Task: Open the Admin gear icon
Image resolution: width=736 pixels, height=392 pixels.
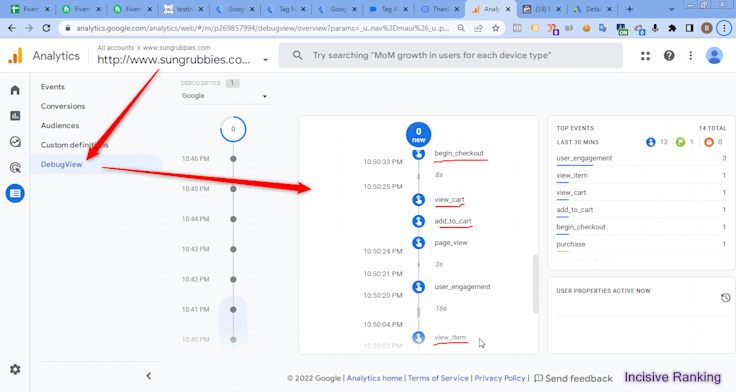Action: click(15, 369)
